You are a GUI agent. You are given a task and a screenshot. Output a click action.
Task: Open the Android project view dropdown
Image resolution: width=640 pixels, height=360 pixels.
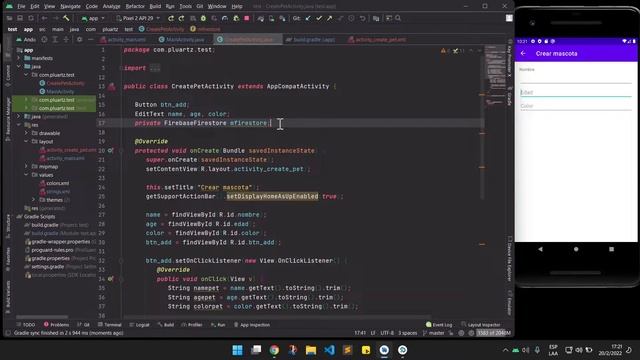click(26, 40)
